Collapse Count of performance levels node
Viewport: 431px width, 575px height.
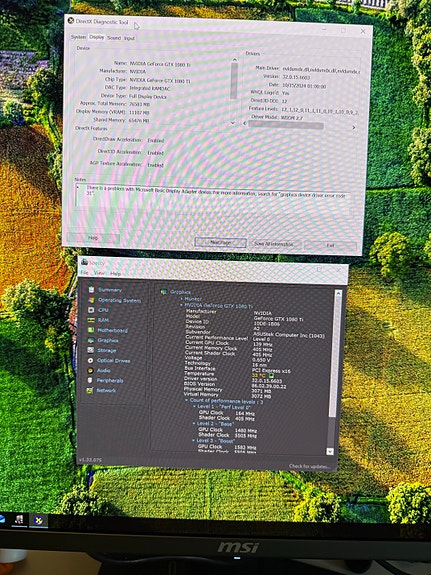[187, 401]
